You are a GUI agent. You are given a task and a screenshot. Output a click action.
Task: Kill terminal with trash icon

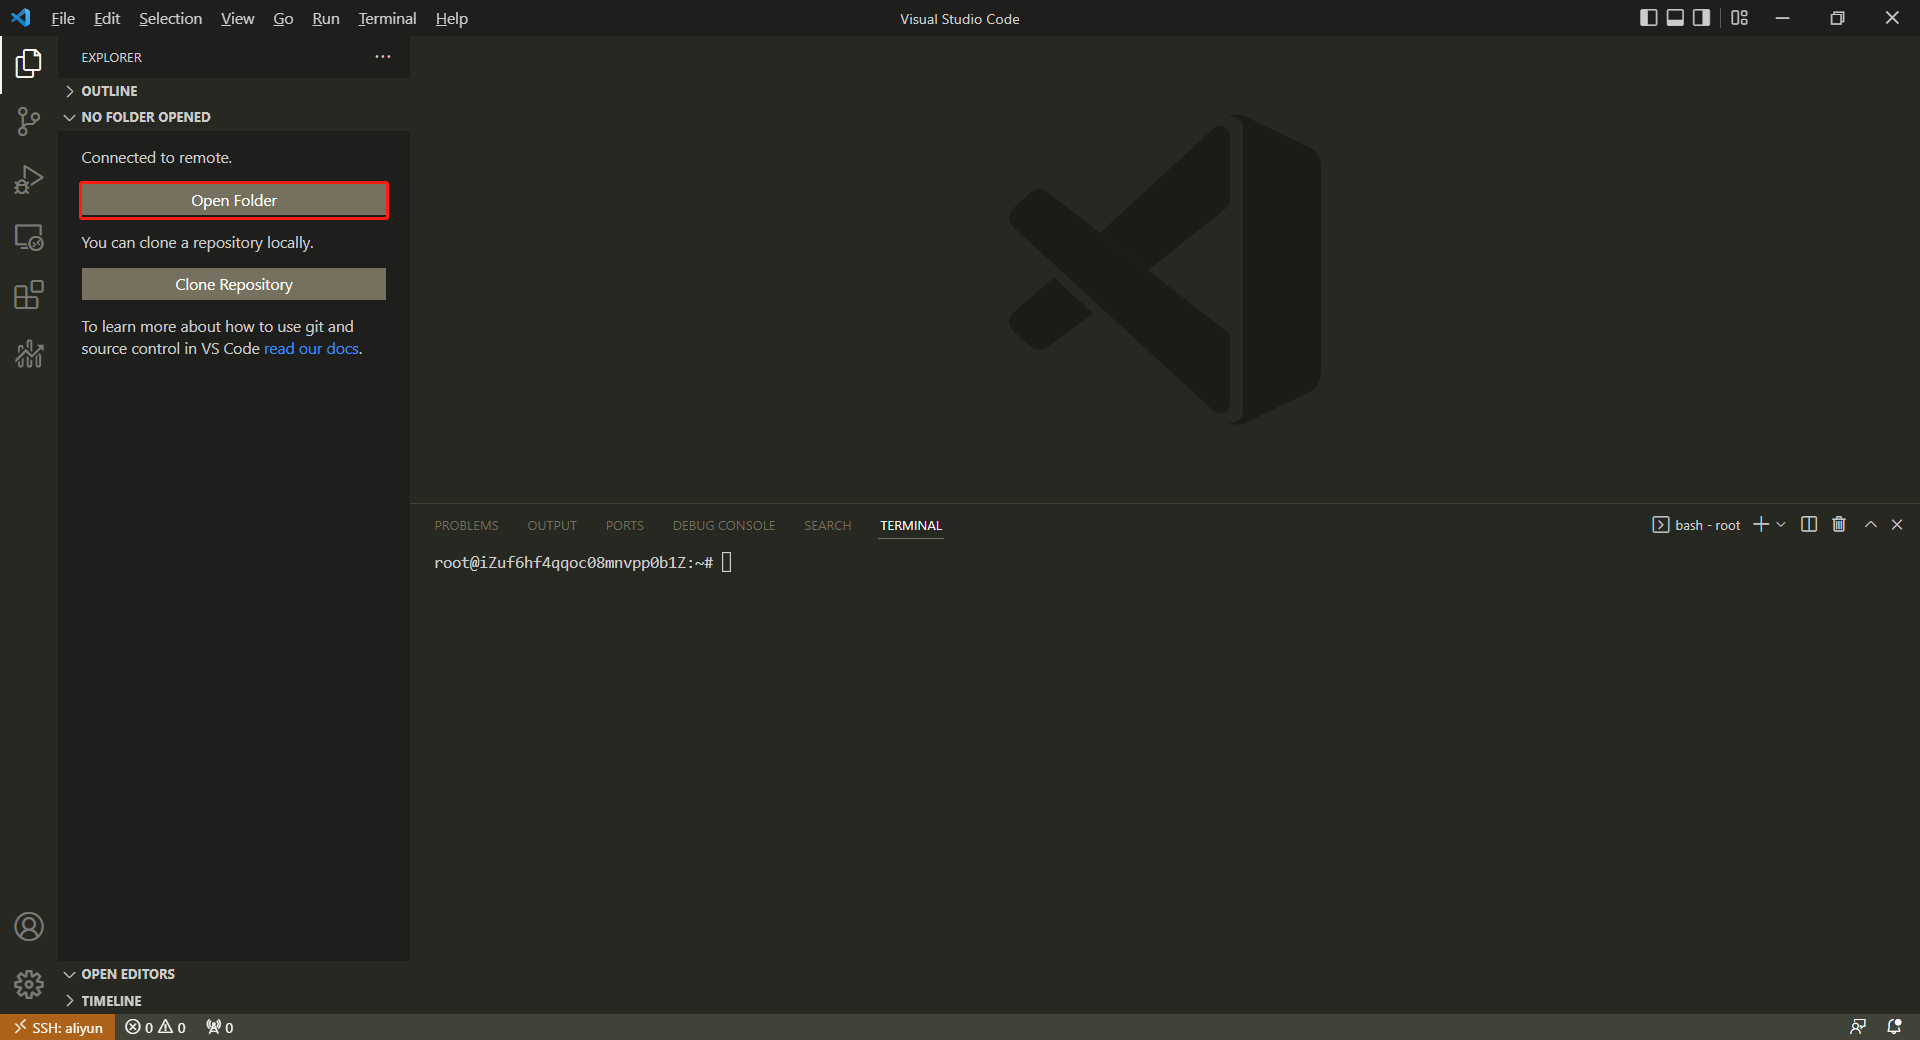tap(1838, 525)
